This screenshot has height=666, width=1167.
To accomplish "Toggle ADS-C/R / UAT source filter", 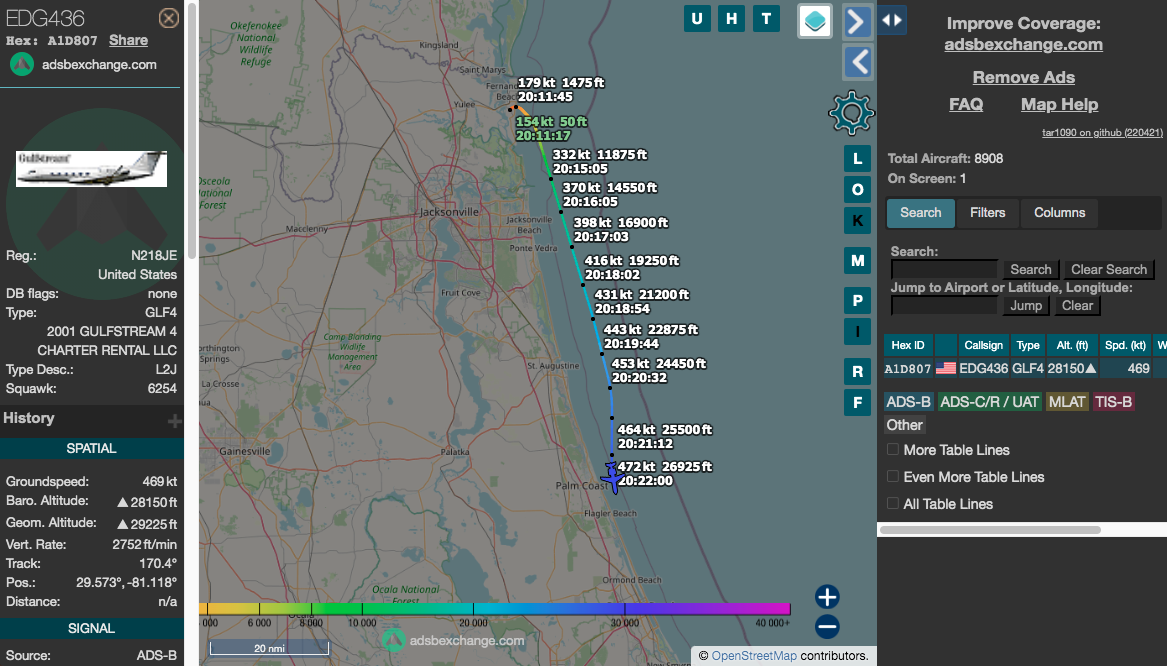I will point(989,402).
